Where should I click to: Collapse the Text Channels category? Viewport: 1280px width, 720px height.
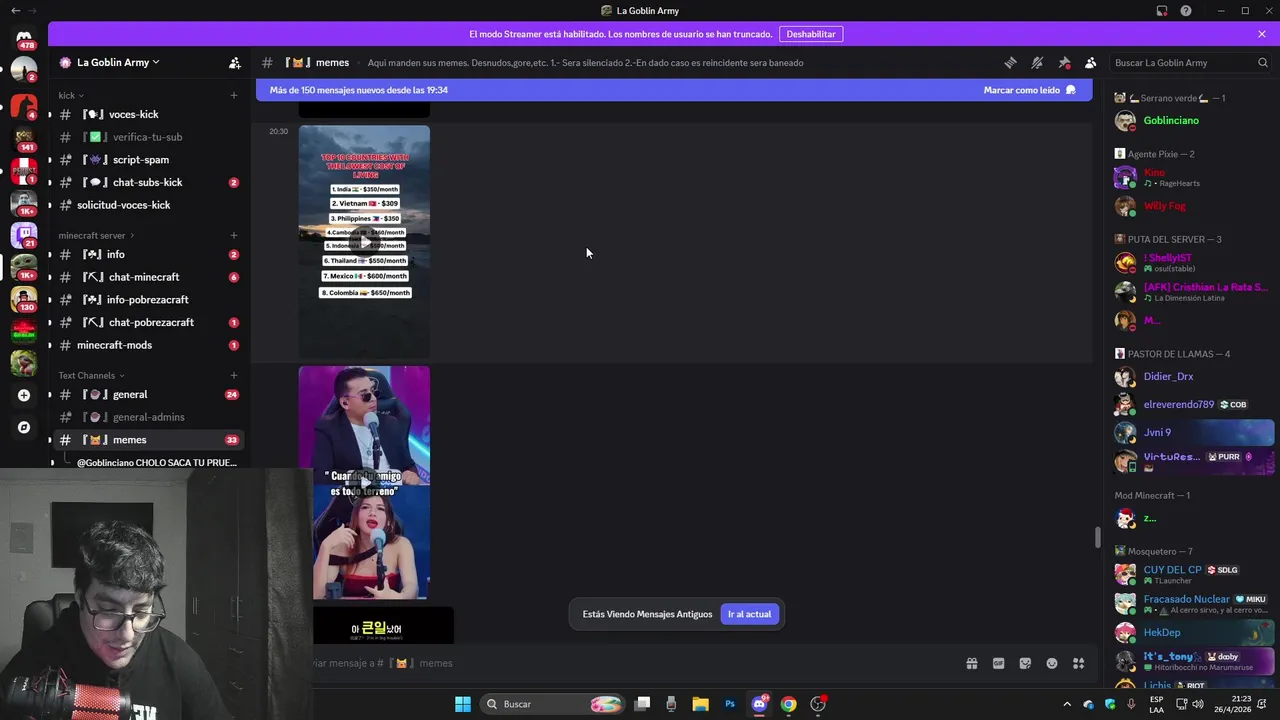91,375
